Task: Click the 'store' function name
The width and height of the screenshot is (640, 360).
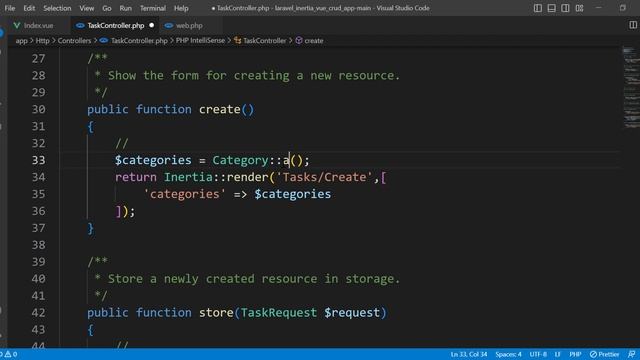Action: (x=216, y=313)
